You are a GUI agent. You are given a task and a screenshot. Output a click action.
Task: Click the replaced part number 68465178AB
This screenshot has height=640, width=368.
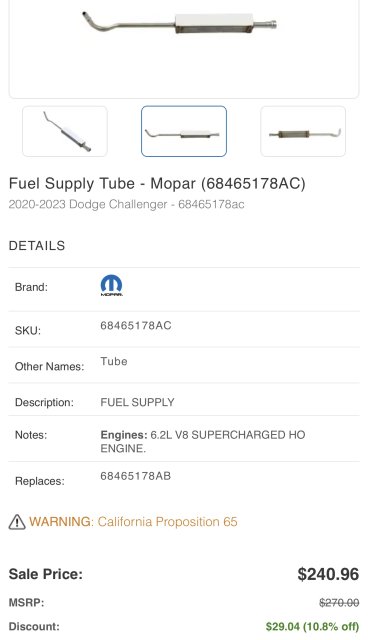coord(135,476)
